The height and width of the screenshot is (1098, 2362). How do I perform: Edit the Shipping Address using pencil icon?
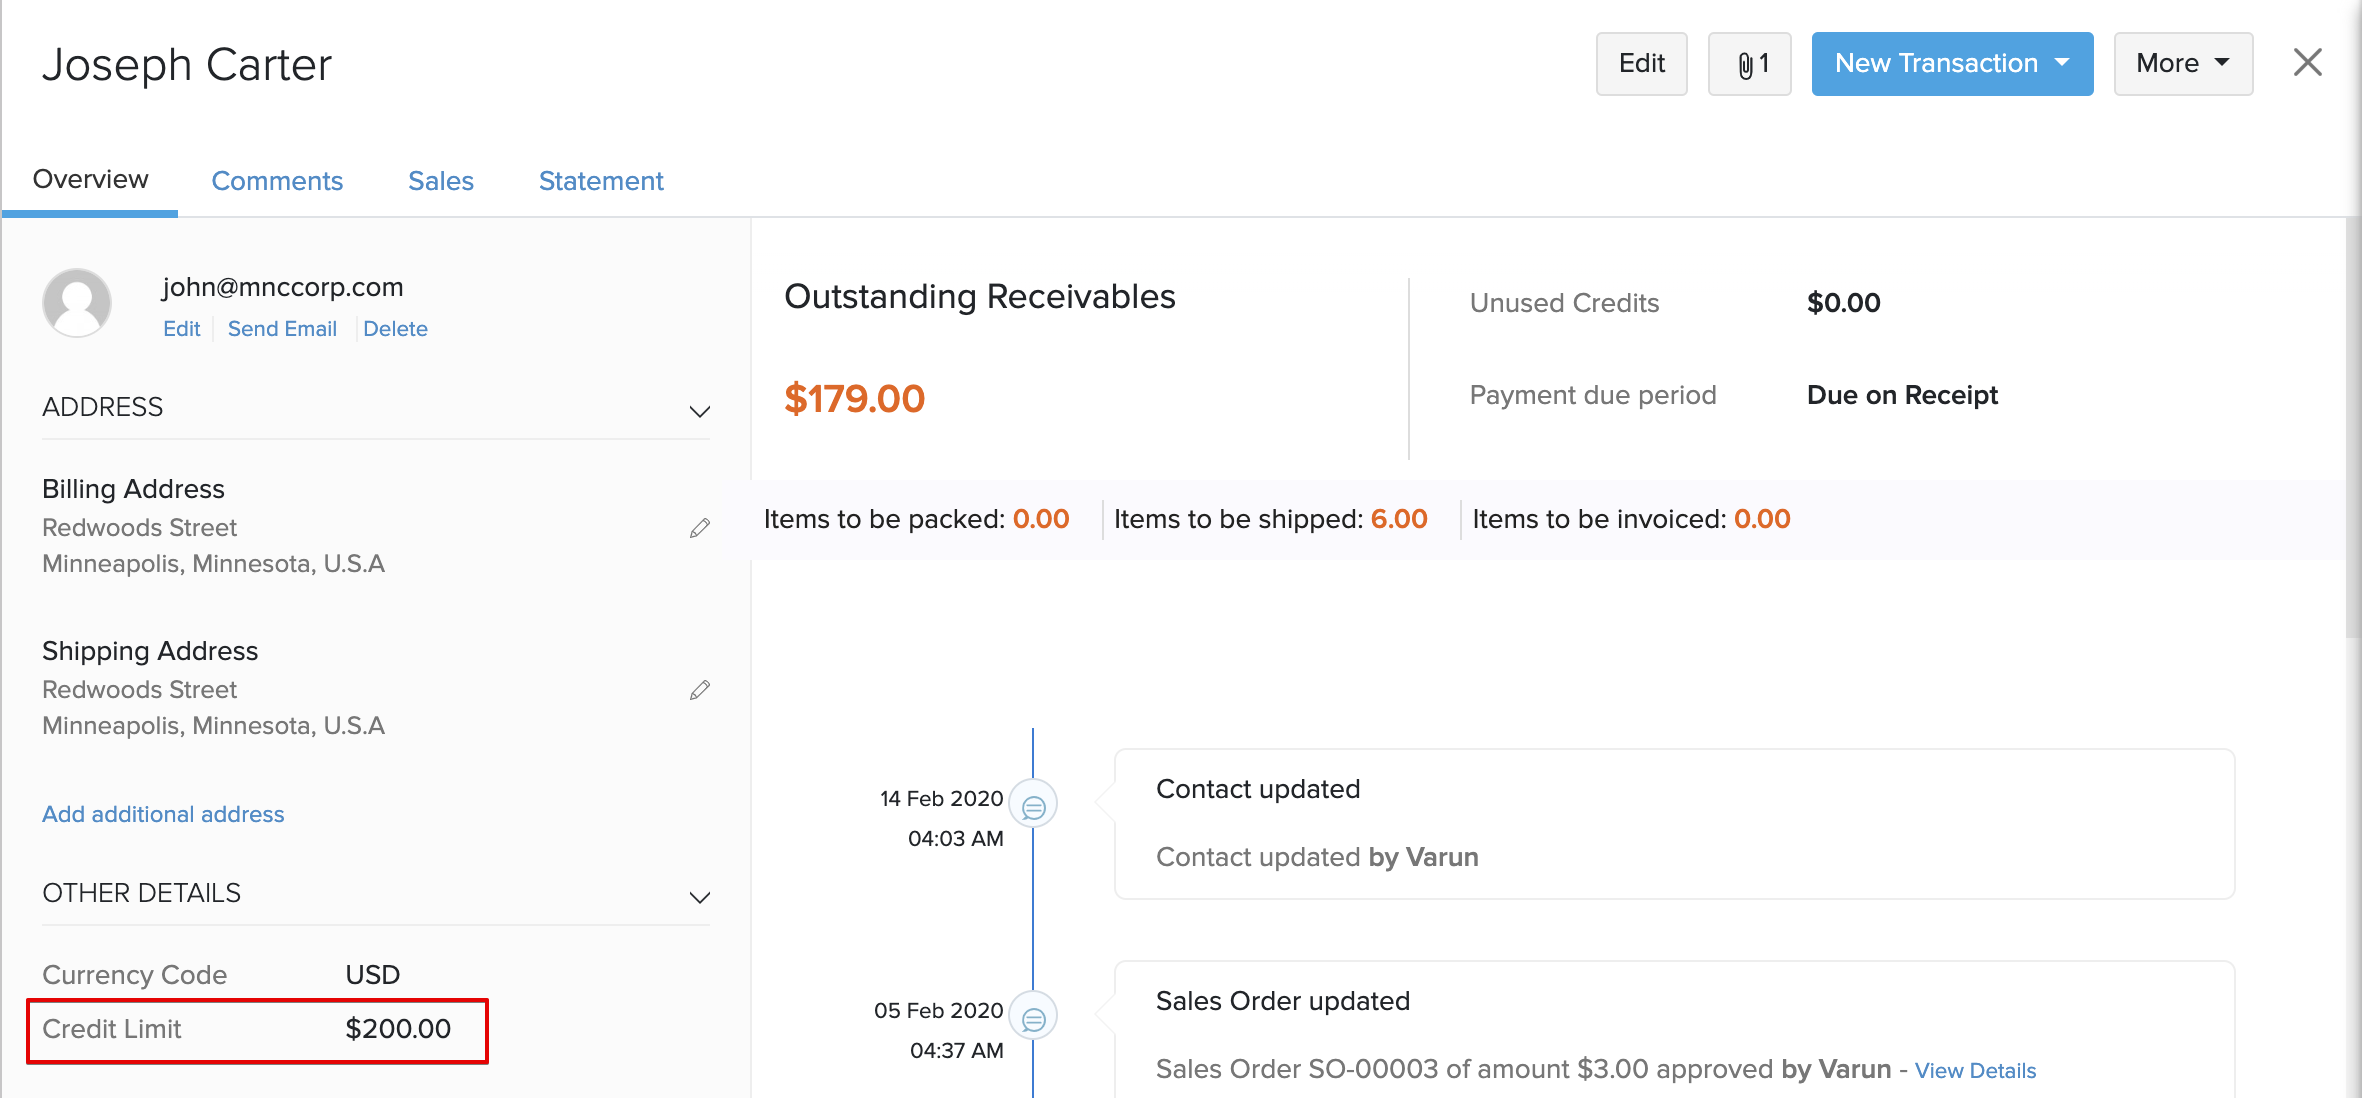699,689
